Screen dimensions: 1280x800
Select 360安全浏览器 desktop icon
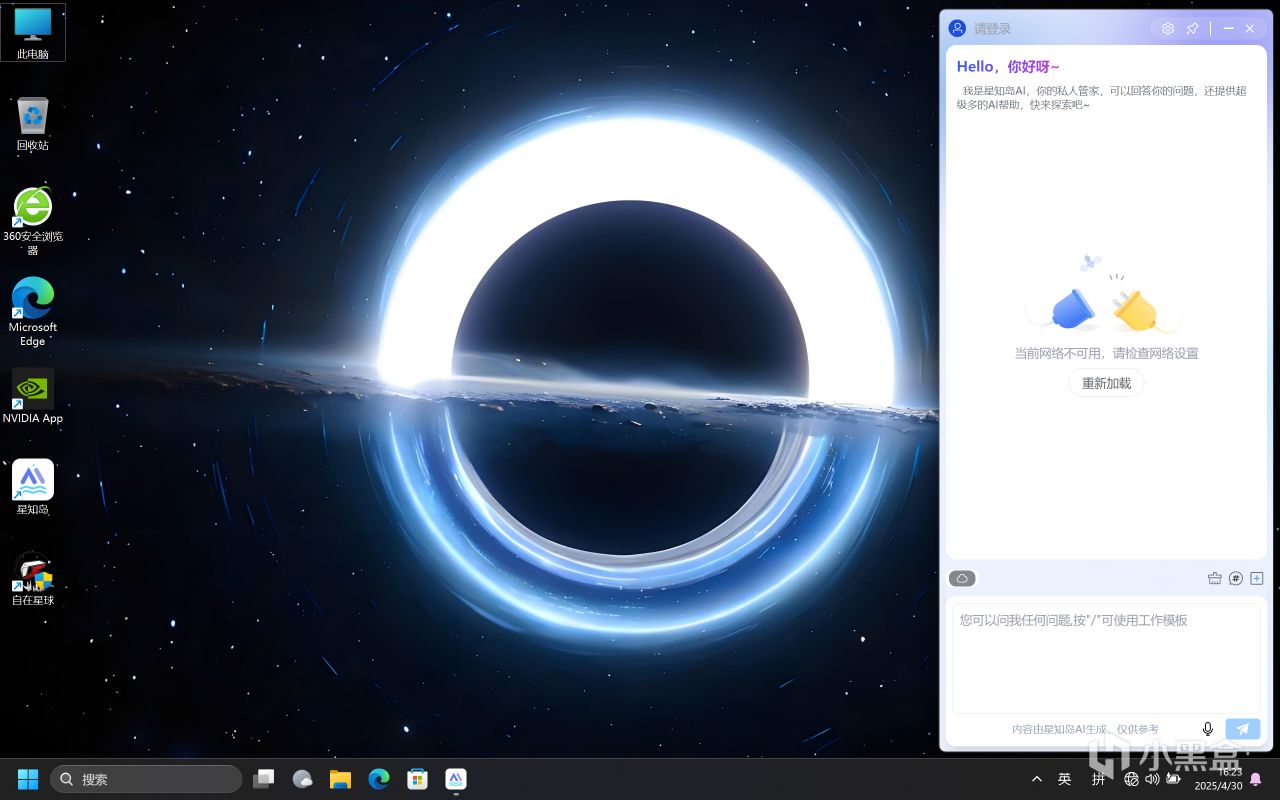(33, 208)
